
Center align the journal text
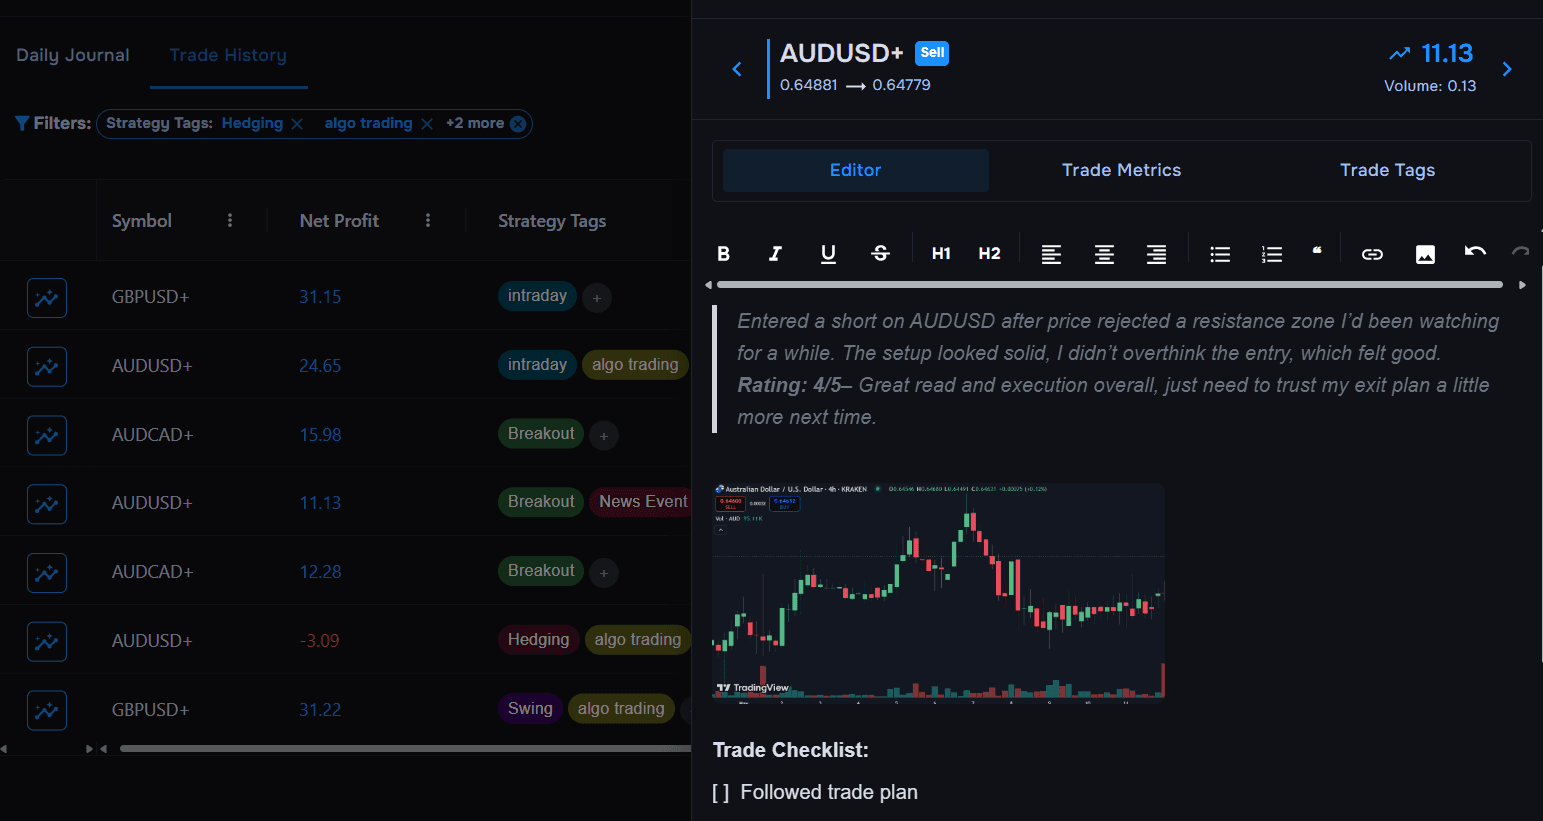(1103, 254)
